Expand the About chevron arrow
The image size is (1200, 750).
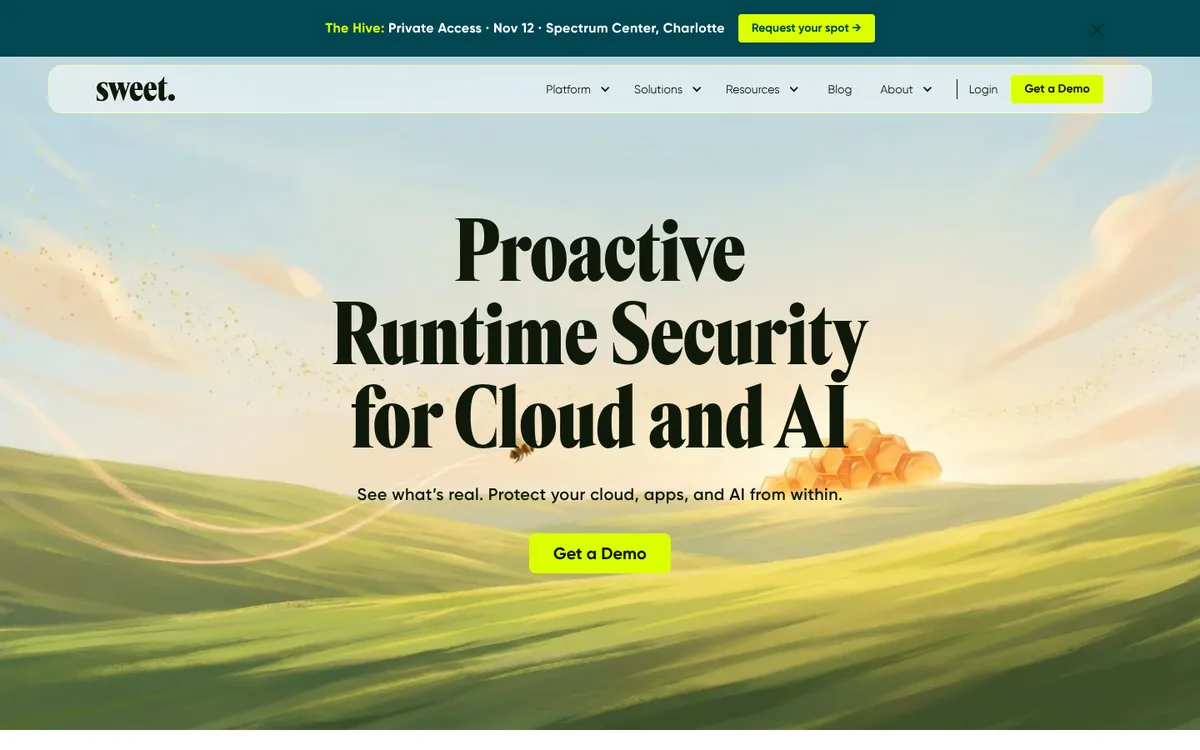[x=928, y=89]
